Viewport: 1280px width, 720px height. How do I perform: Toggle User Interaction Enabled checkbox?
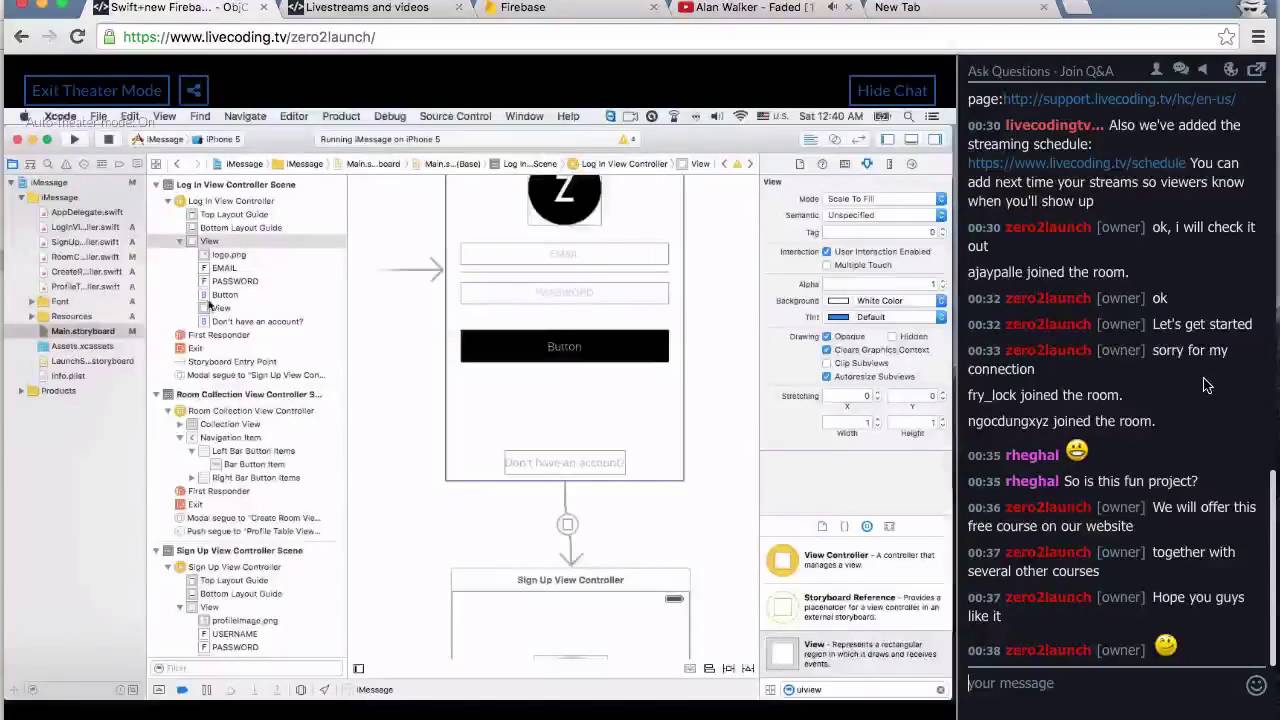tap(826, 252)
